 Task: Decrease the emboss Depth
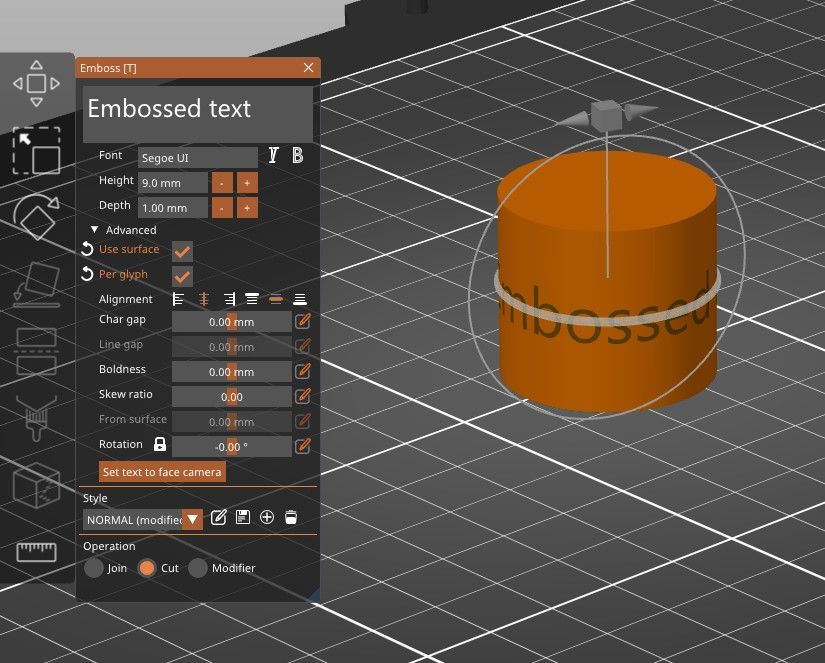(222, 207)
